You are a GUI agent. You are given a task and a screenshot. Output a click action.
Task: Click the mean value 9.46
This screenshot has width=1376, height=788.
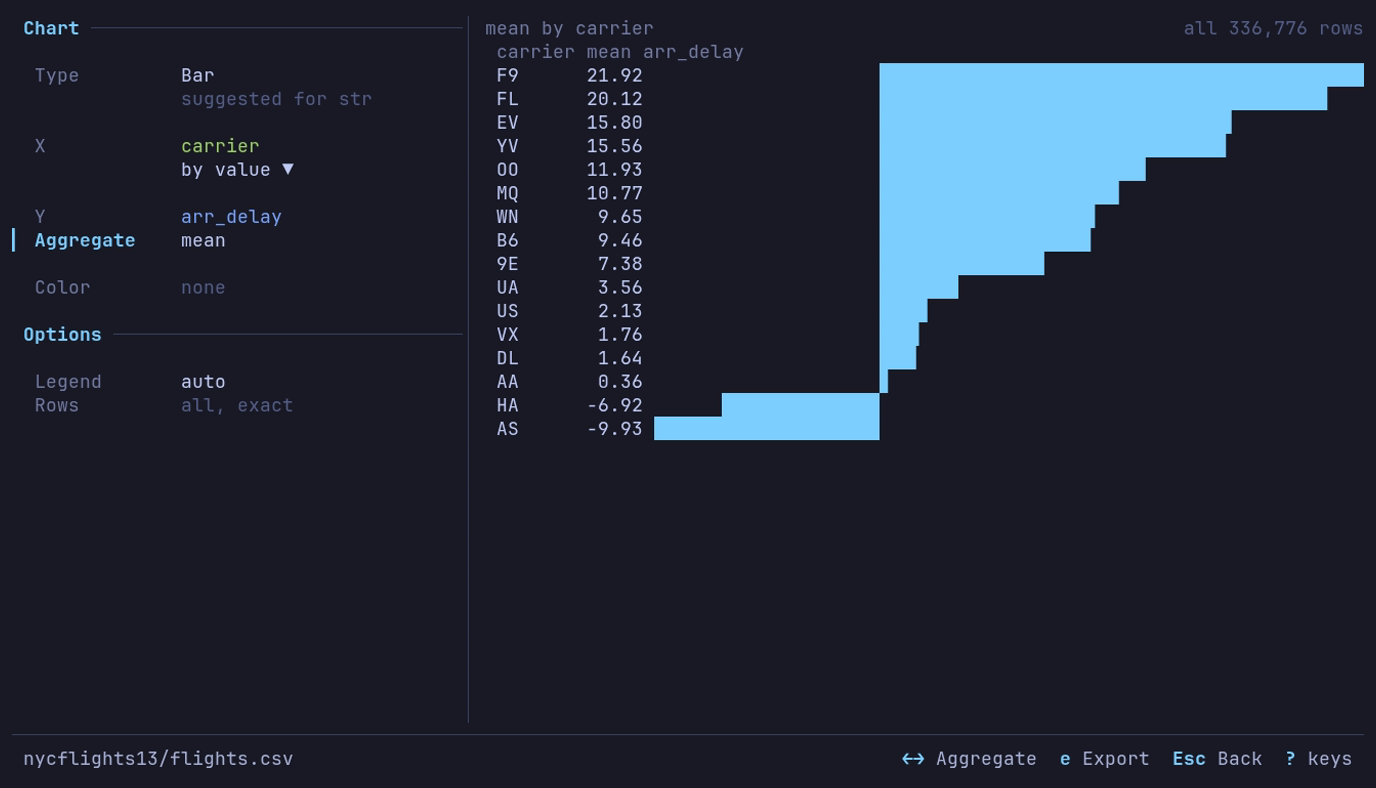(620, 240)
